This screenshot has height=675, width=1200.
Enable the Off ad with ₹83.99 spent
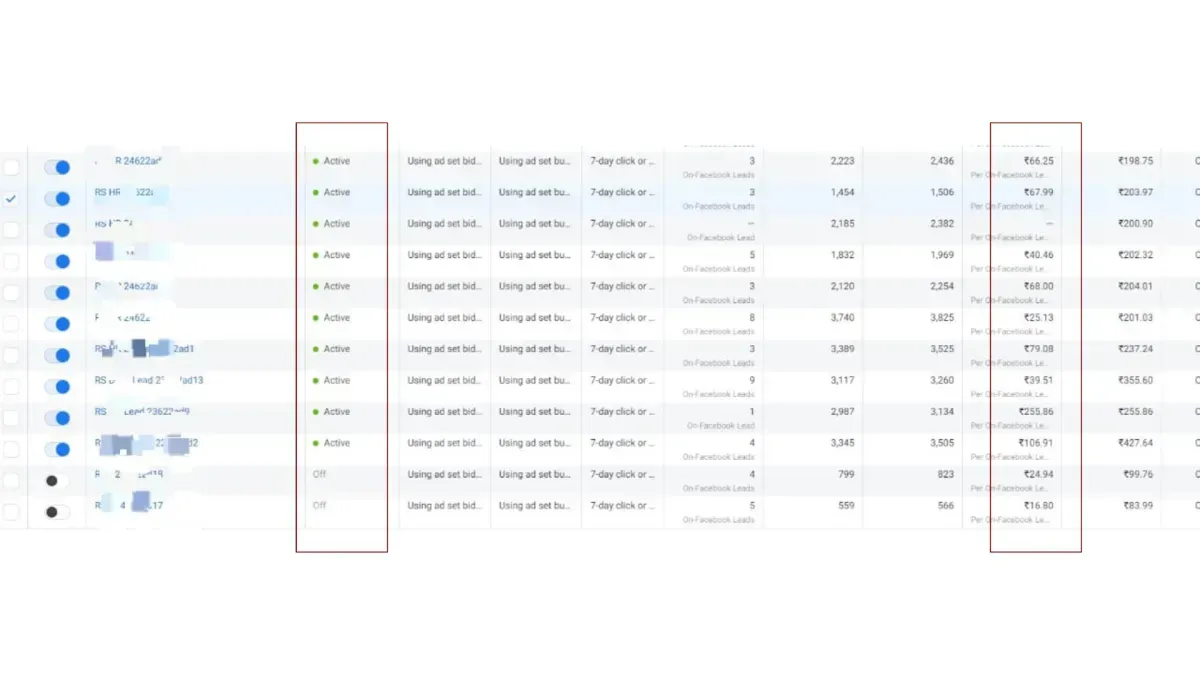click(57, 512)
